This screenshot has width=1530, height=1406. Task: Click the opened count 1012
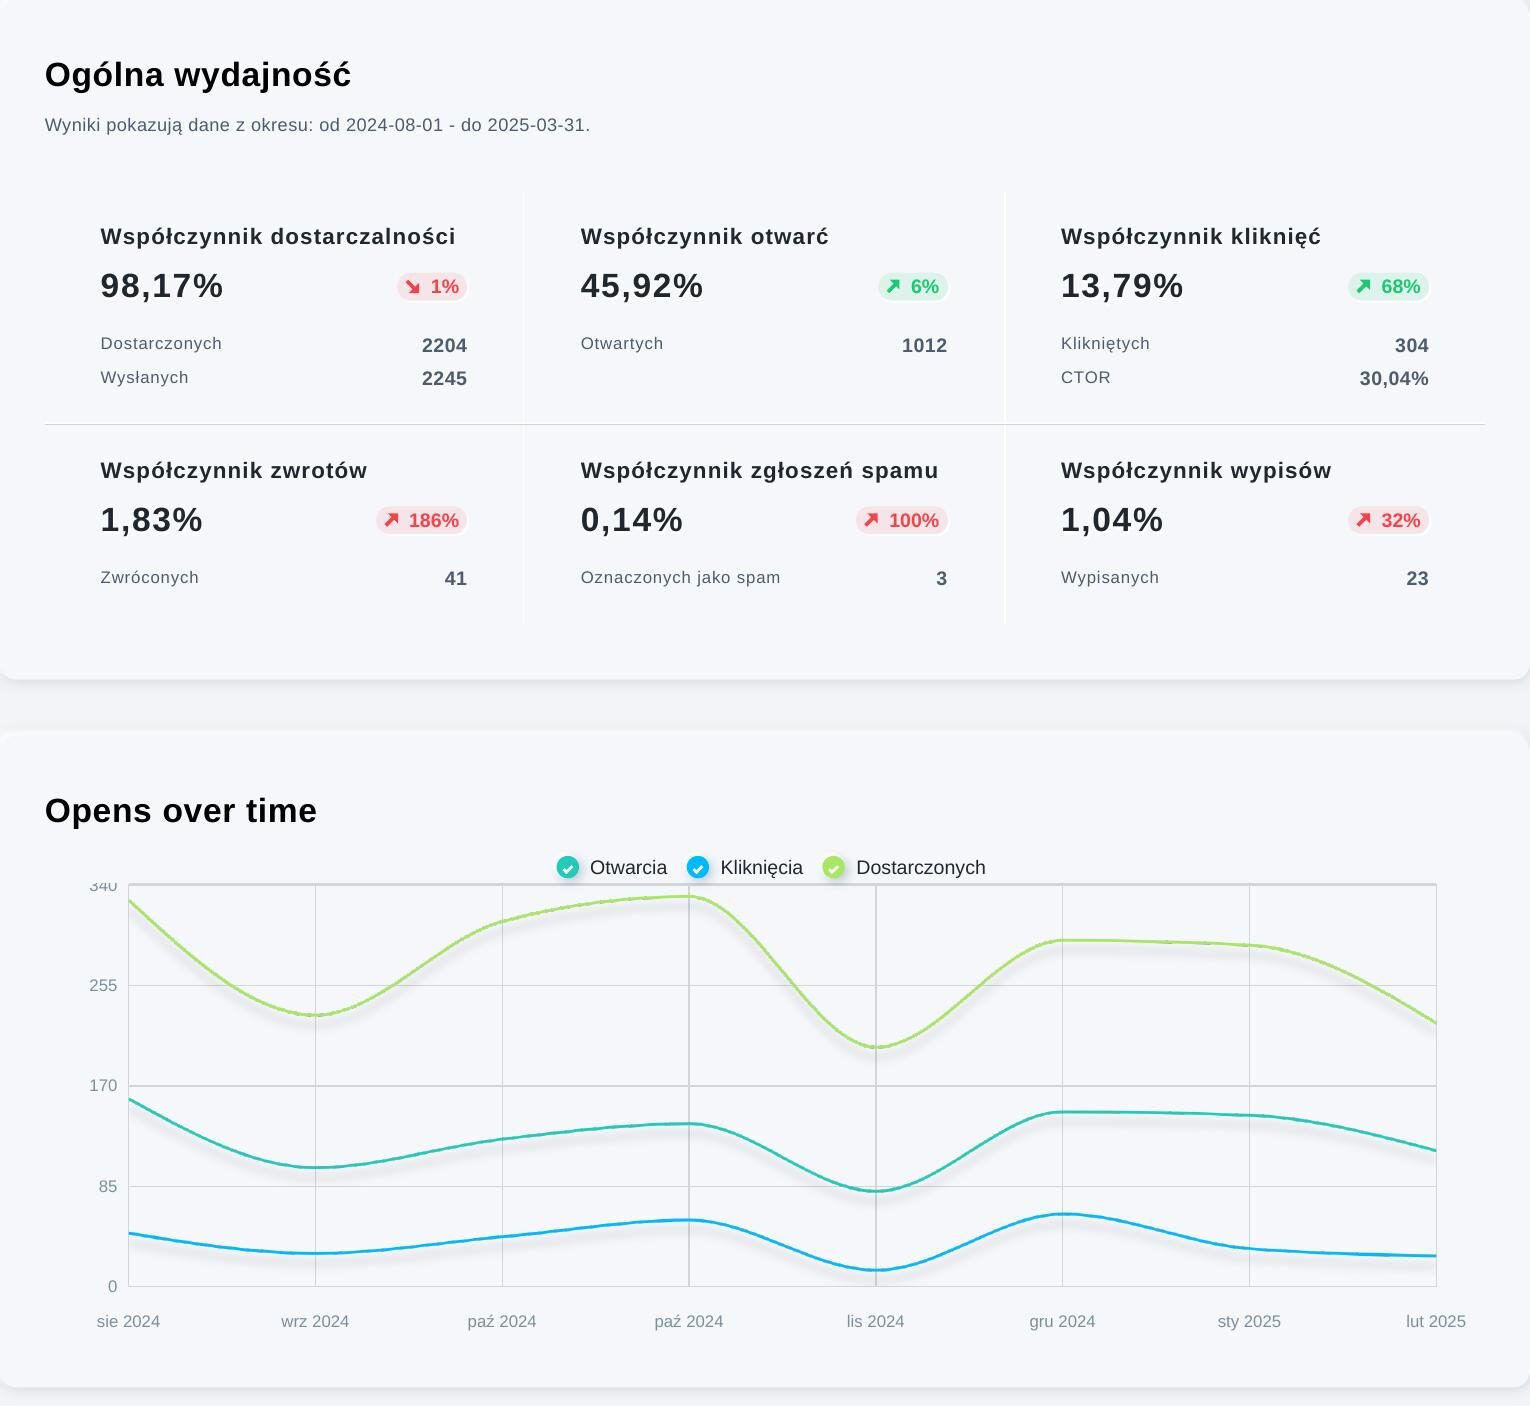(x=924, y=345)
